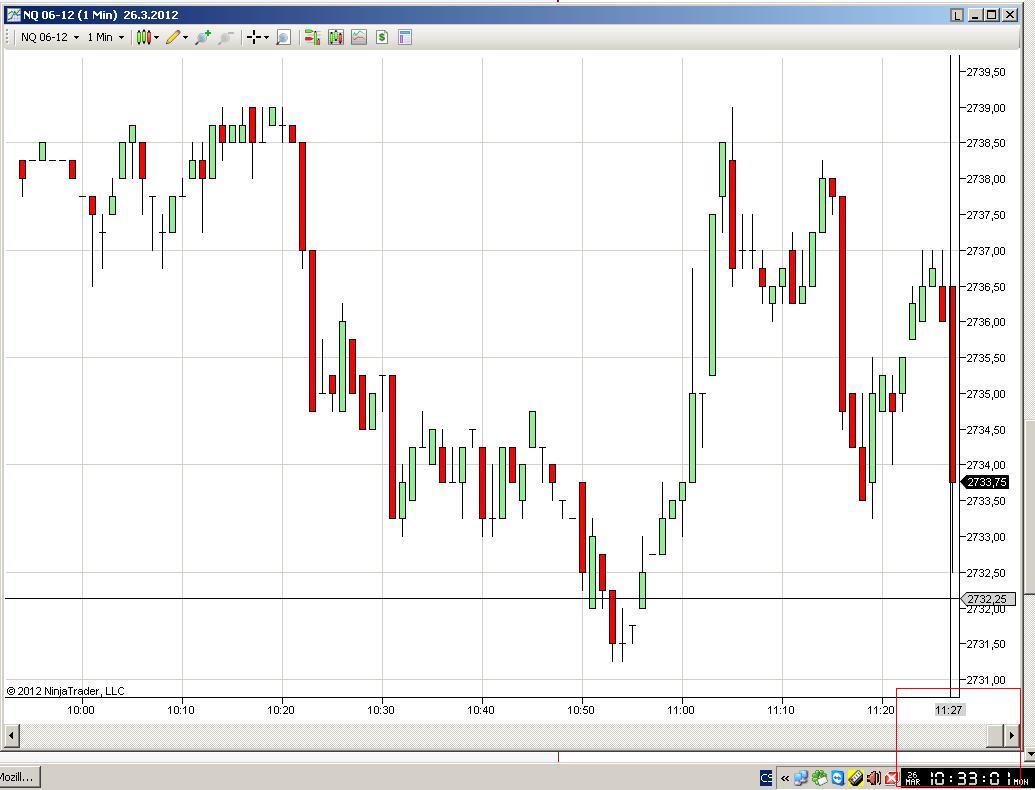Click the horizontal scrollbar right arrow
1035x790 pixels.
tap(1011, 735)
